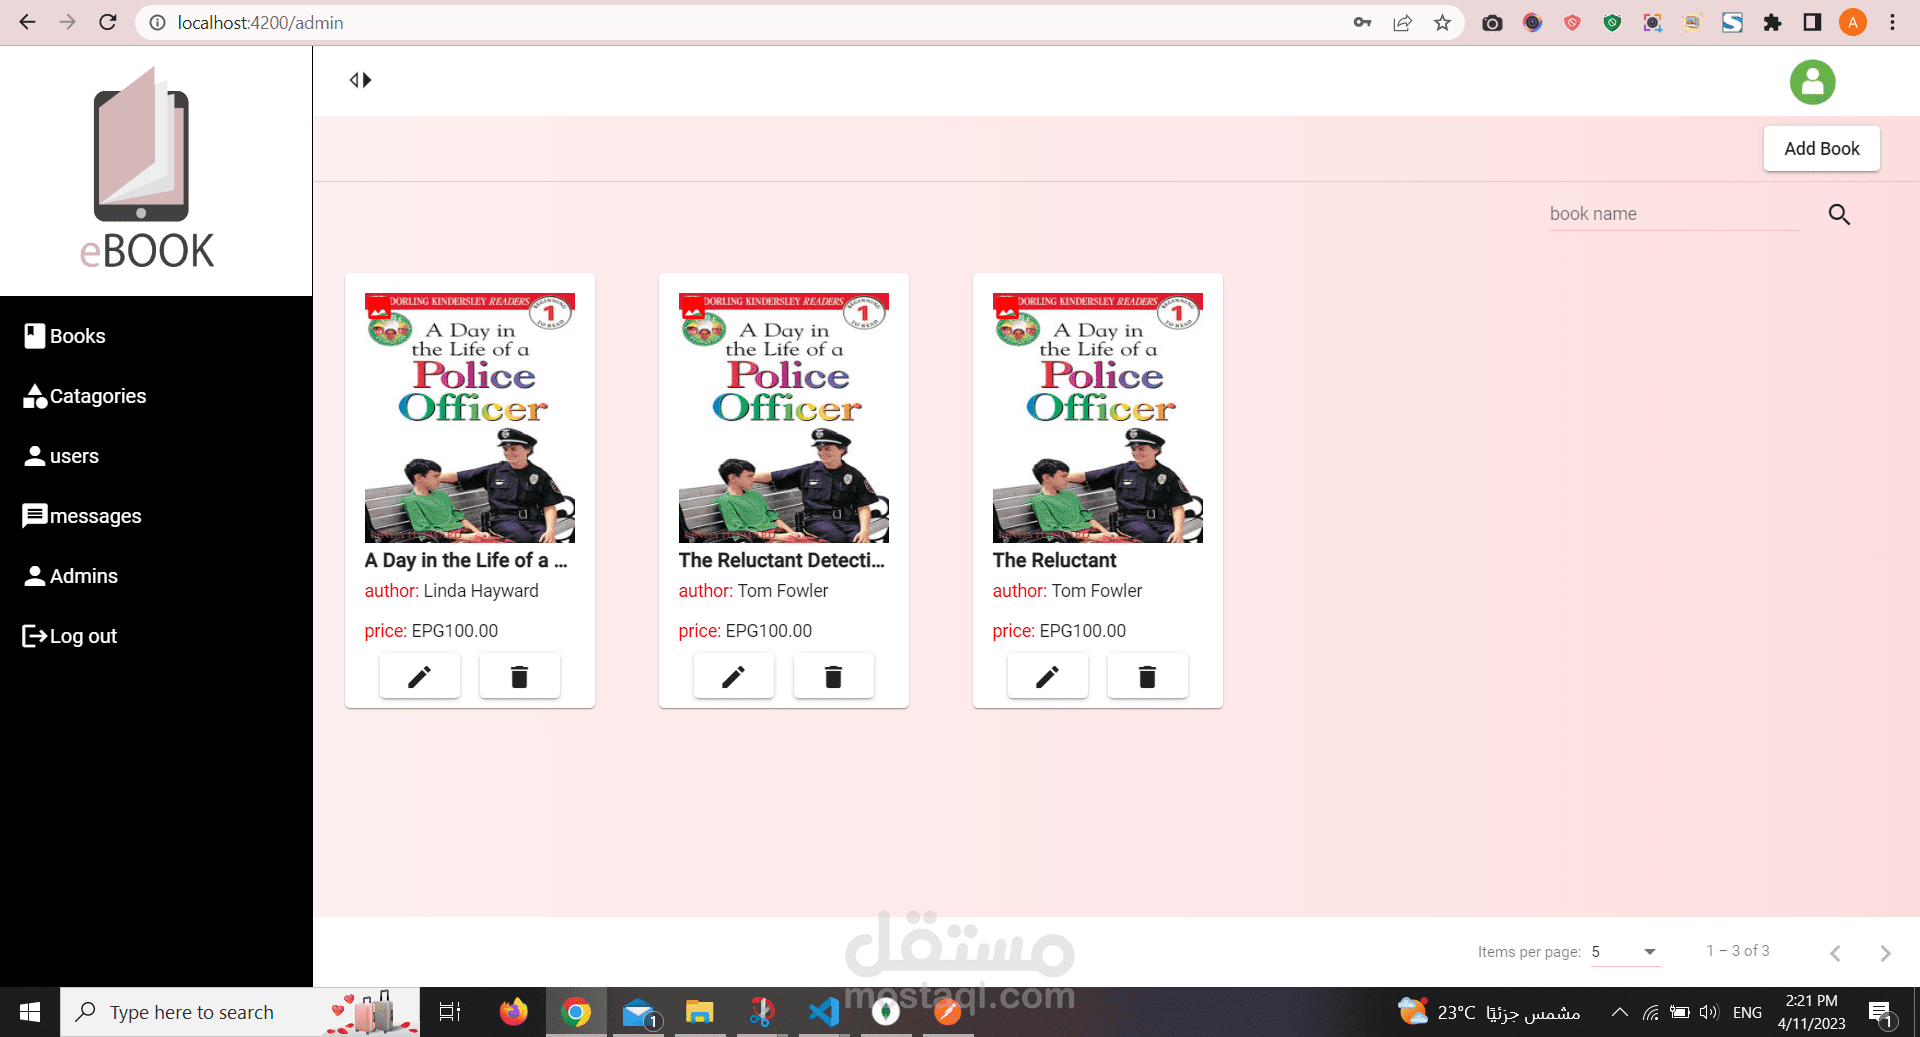Viewport: 1920px width, 1037px height.
Task: Open the weather widget showing 23°C
Action: click(1489, 1012)
